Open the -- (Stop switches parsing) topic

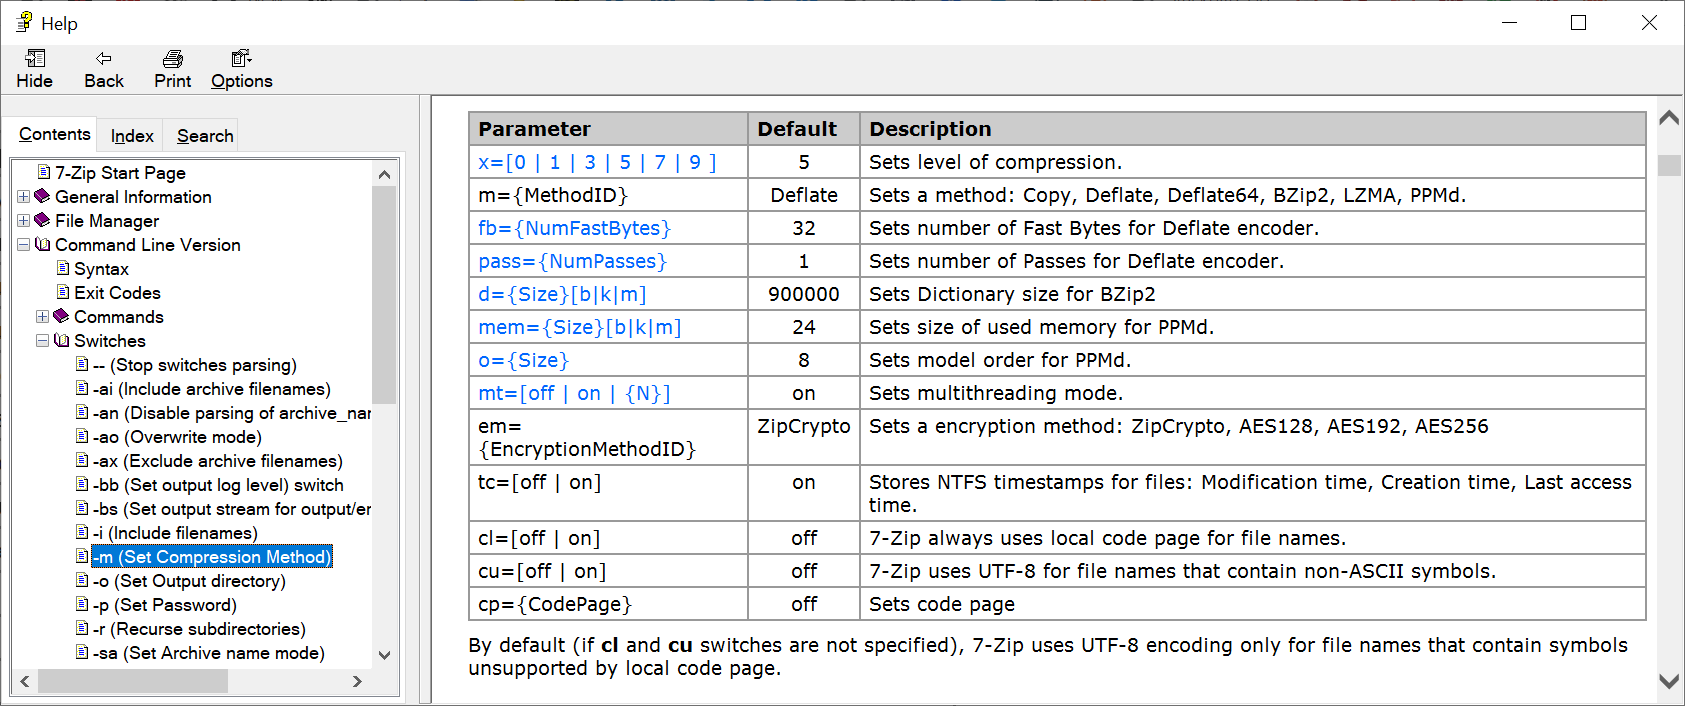click(x=195, y=365)
